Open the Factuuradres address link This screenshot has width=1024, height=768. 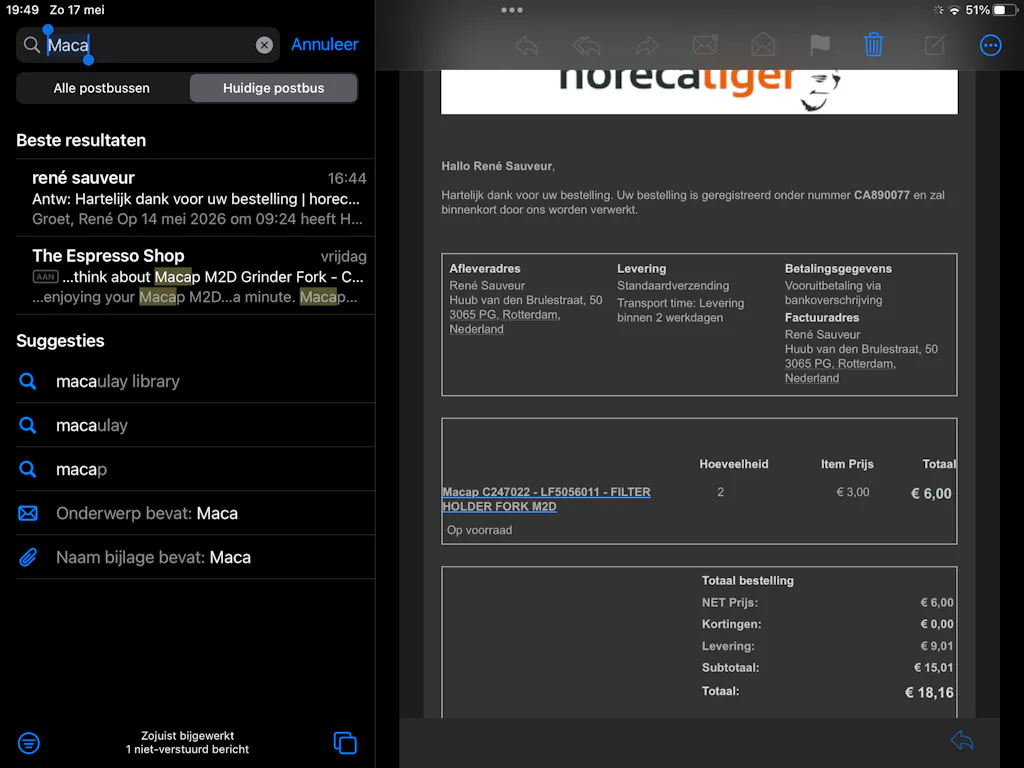point(840,371)
